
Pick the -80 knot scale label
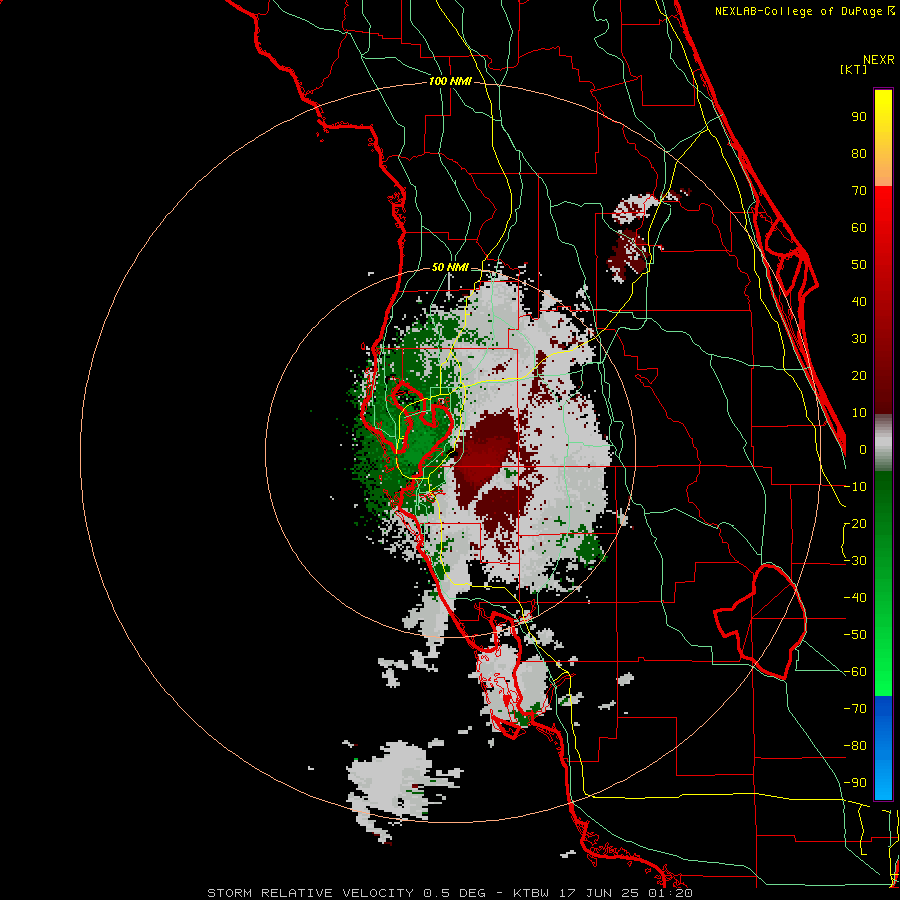pos(855,746)
